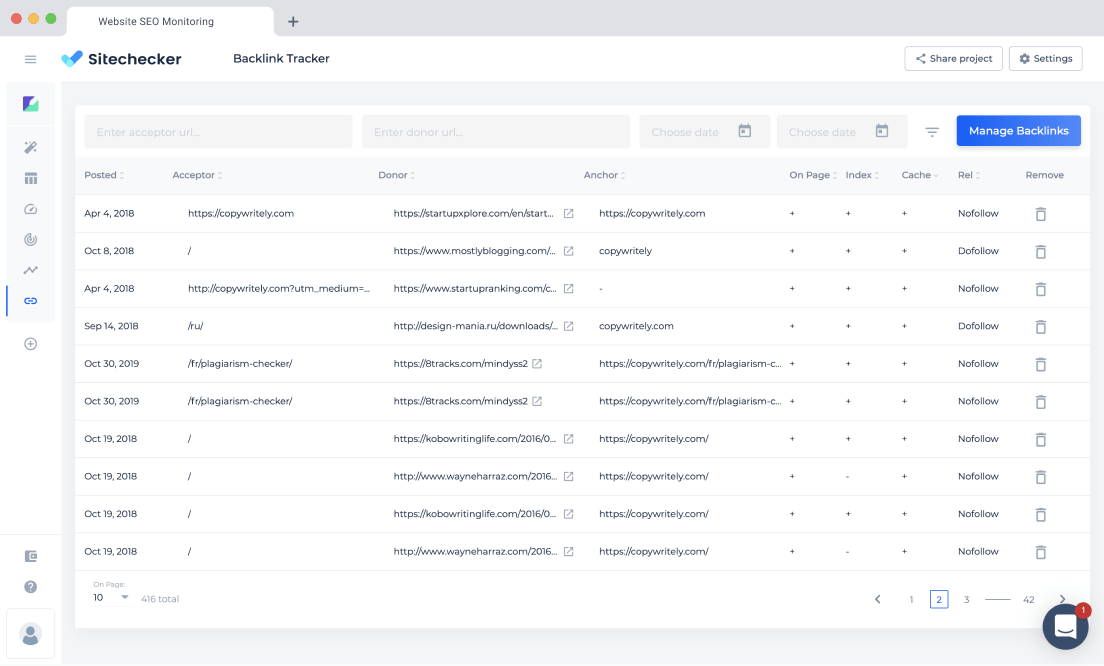
Task: Click the add plus circle in sidebar
Action: 30,344
